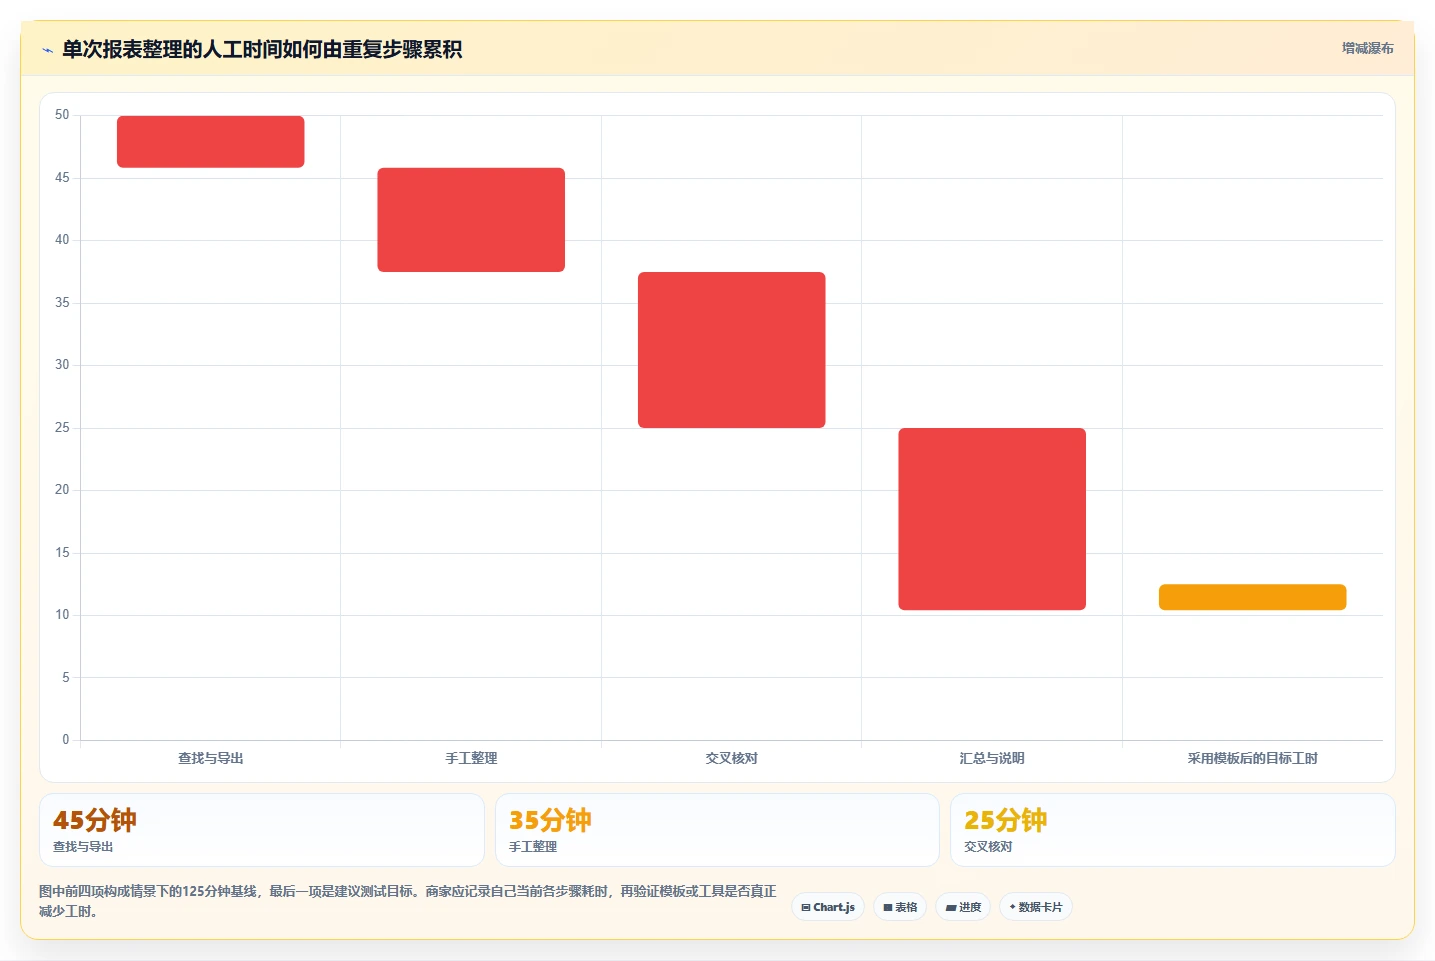This screenshot has width=1435, height=961.
Task: Click the lightning icon beside the chart title
Action: 47,50
